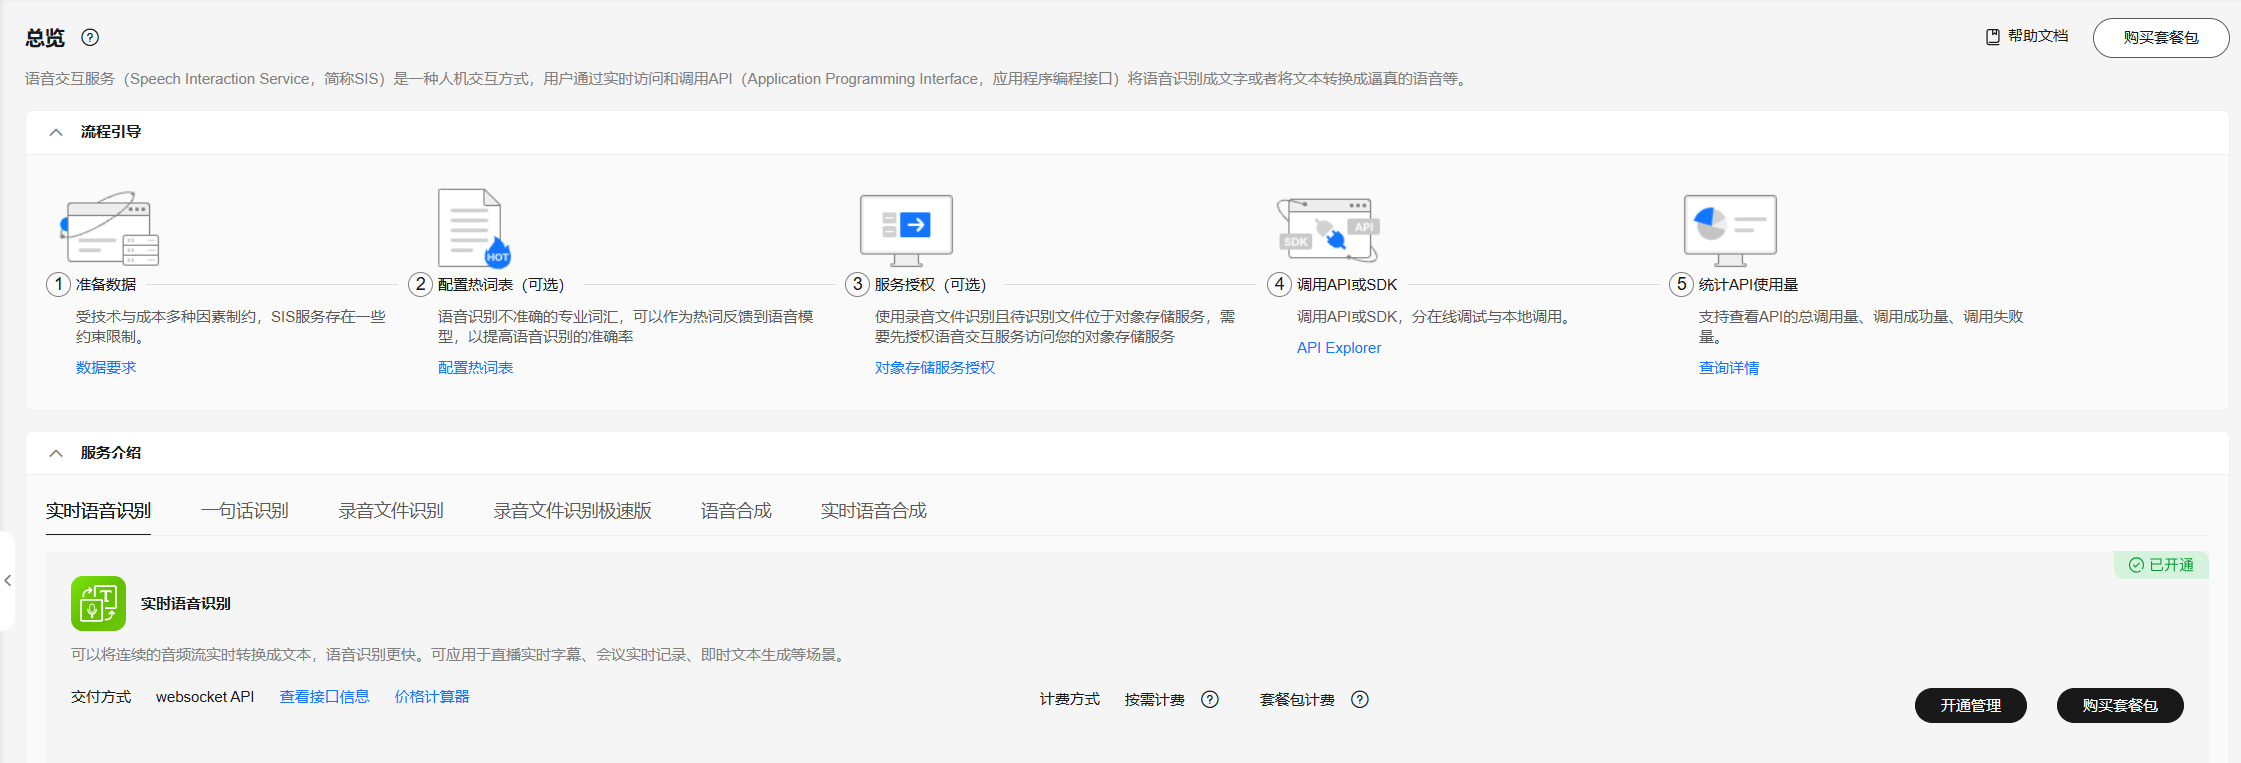Screen dimensions: 2241x763
Task: Open the 查看接口信息 link
Action: click(324, 697)
